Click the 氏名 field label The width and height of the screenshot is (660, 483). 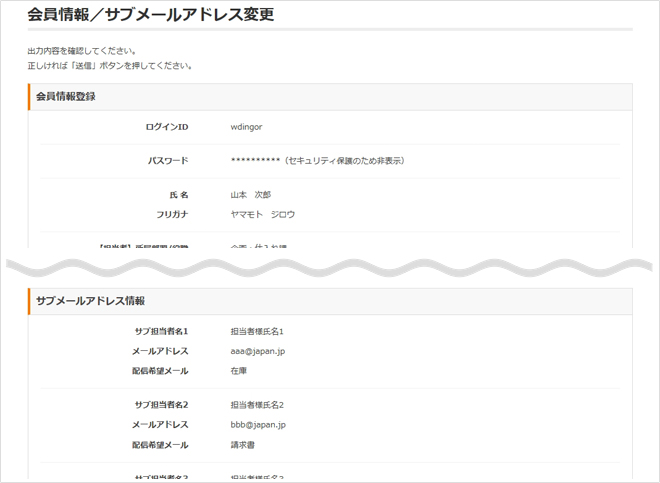point(179,195)
